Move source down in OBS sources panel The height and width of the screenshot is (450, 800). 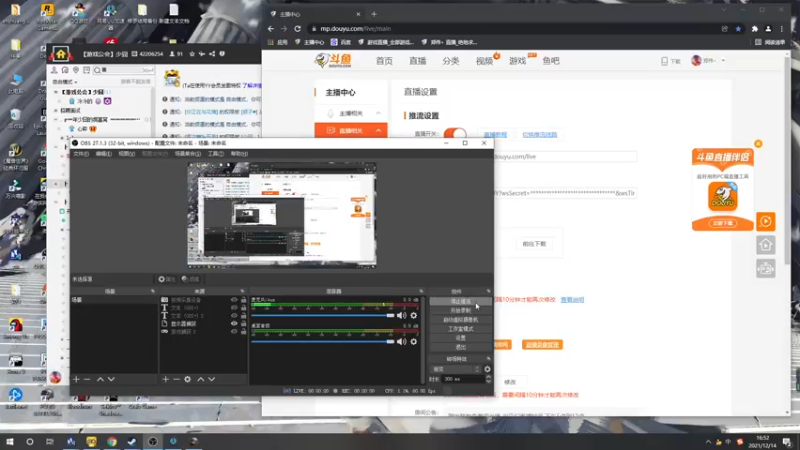pos(212,380)
